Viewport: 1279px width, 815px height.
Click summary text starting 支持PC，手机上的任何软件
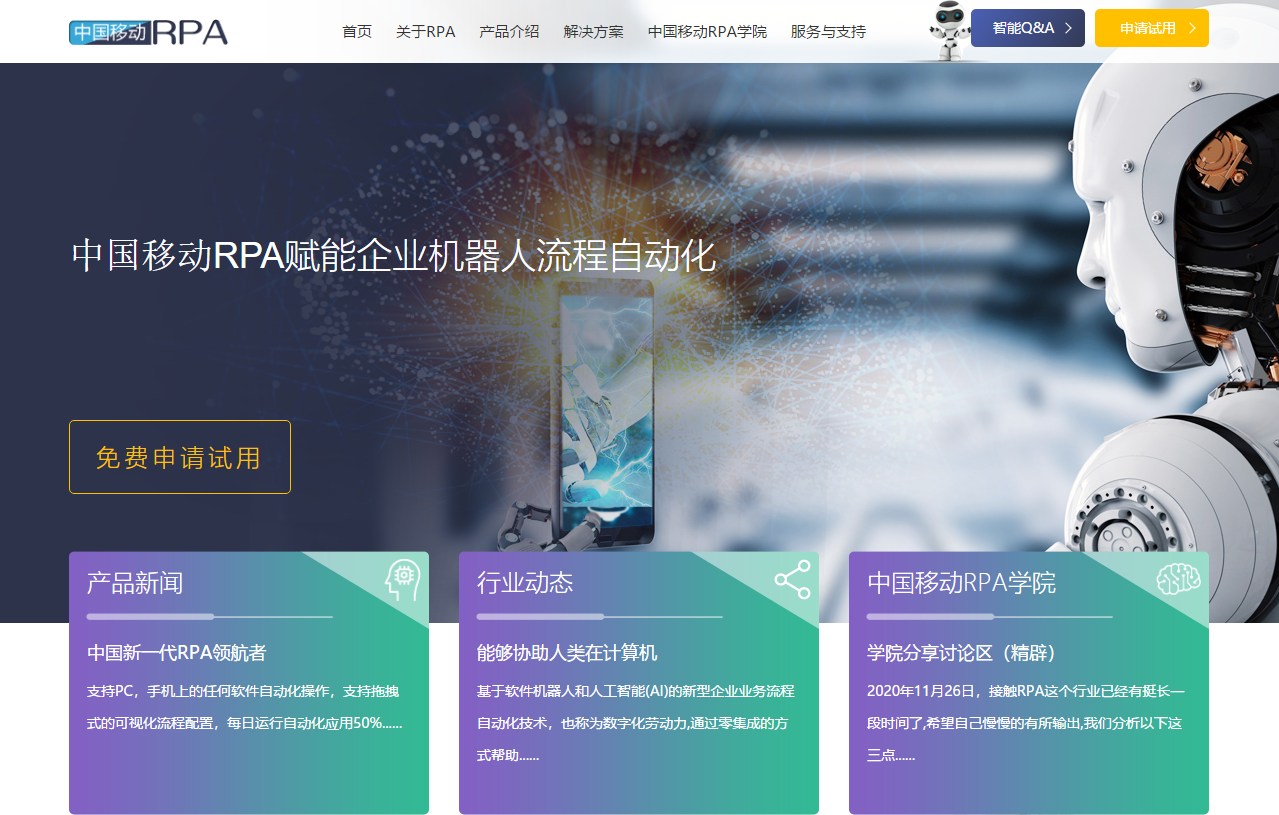(245, 707)
